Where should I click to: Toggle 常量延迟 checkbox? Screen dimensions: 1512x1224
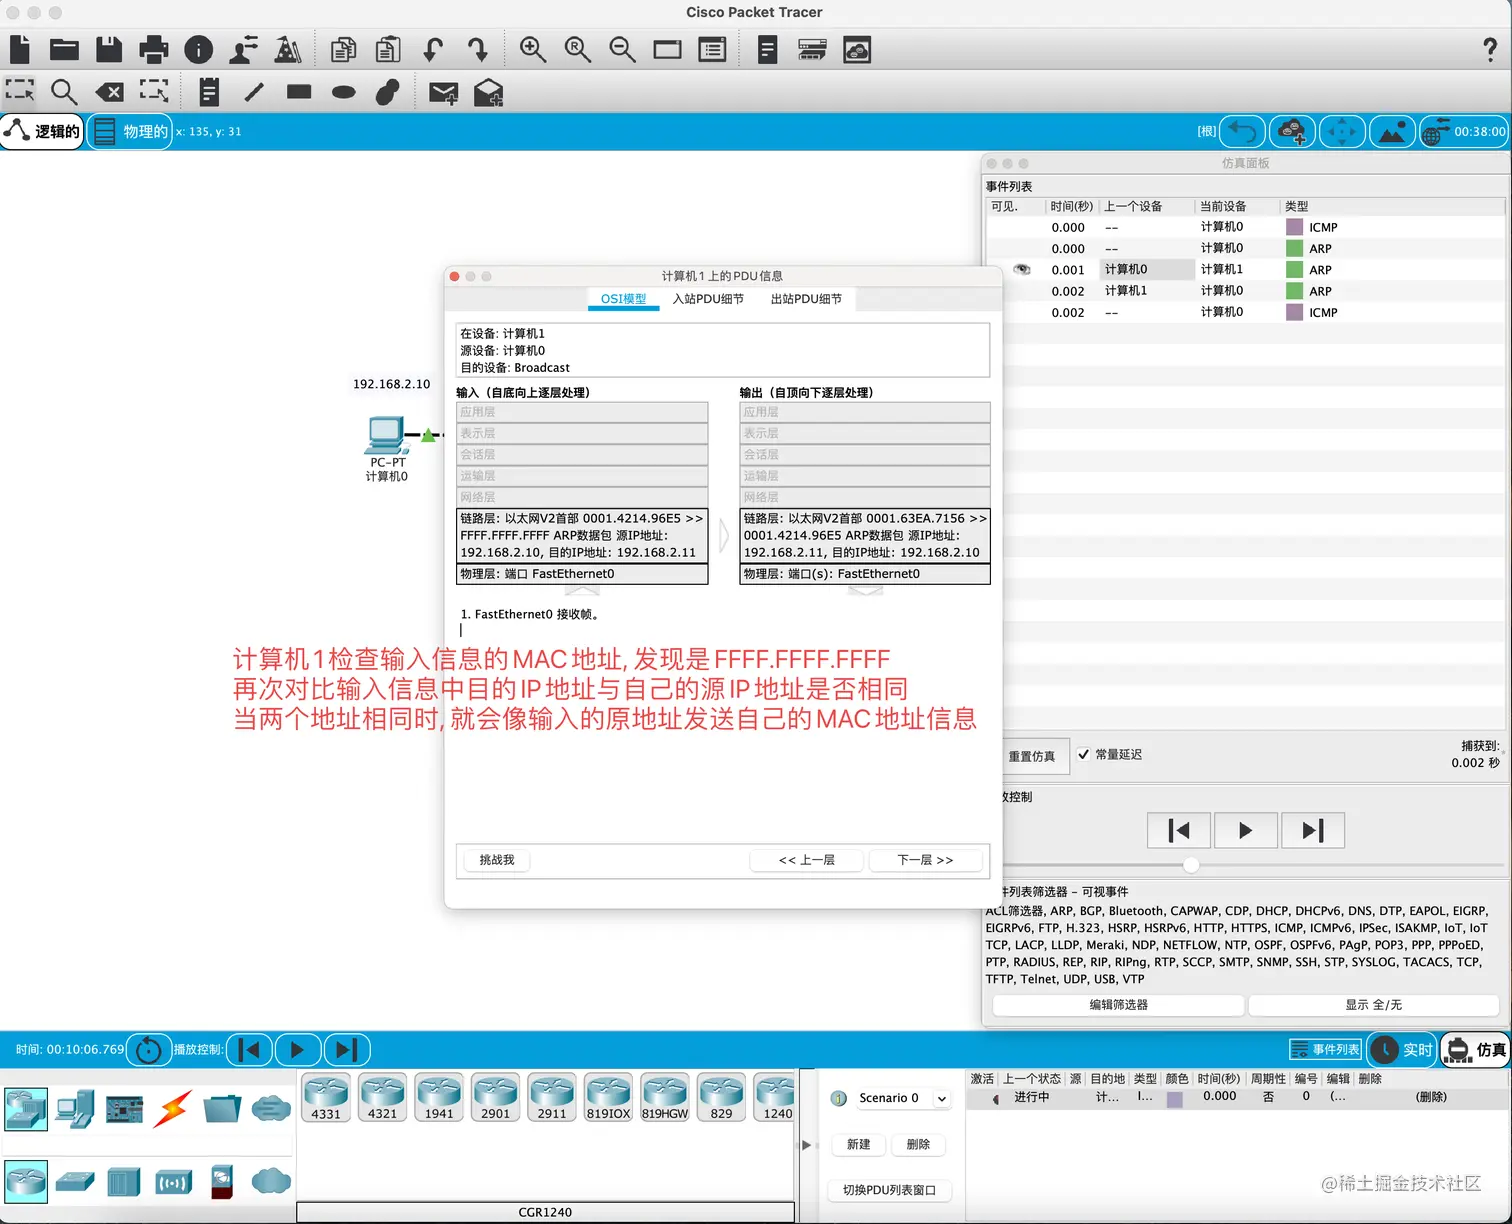tap(1084, 754)
